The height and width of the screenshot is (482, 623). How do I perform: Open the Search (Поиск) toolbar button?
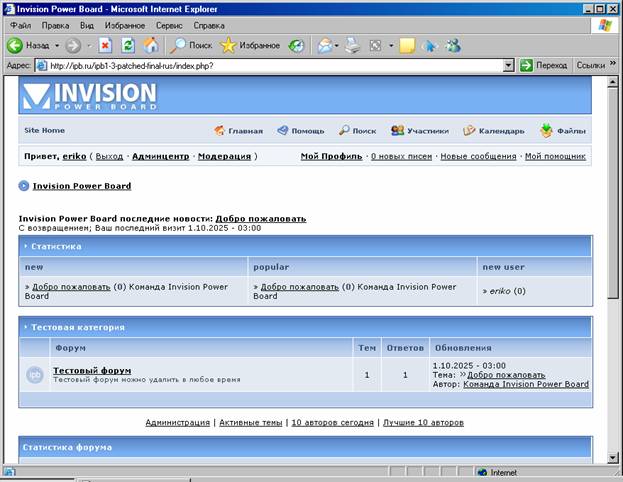tap(190, 45)
